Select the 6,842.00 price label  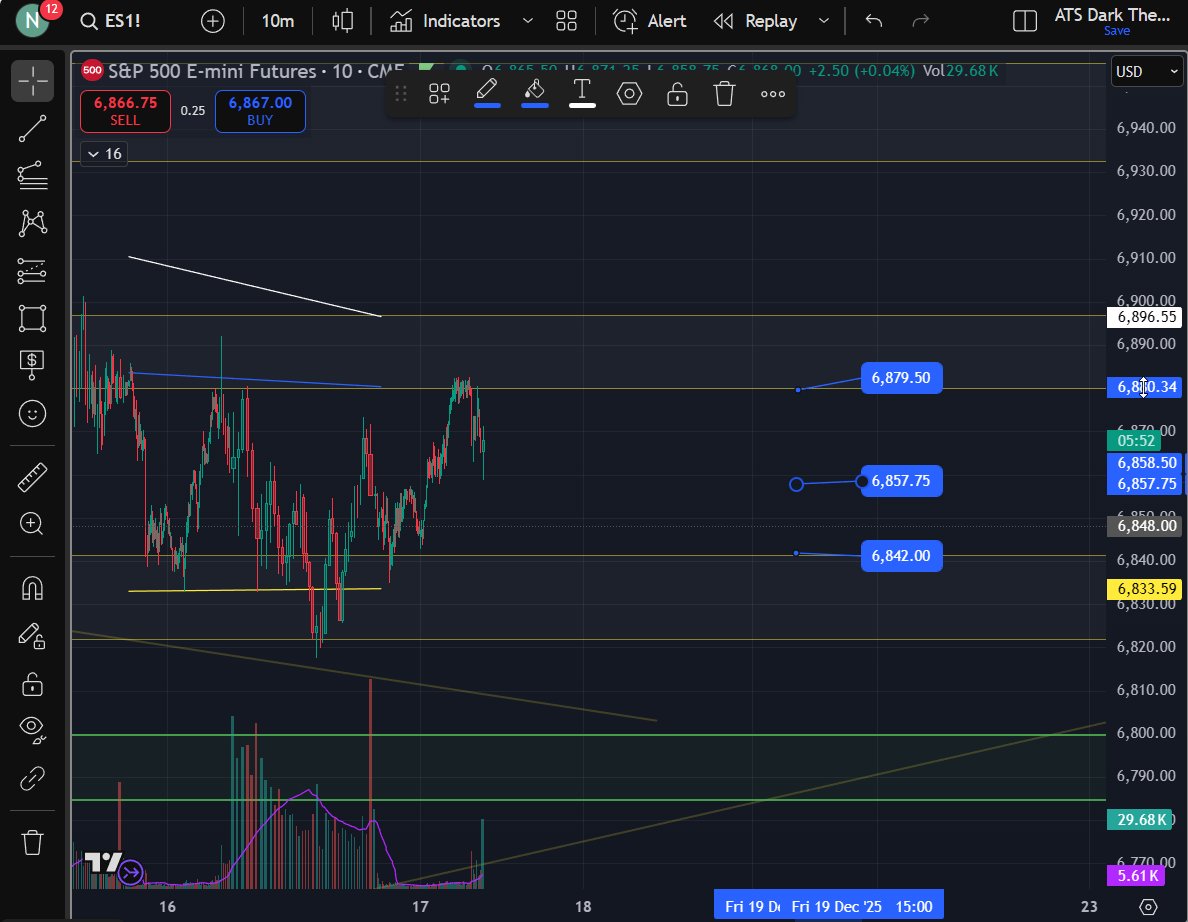(x=902, y=555)
